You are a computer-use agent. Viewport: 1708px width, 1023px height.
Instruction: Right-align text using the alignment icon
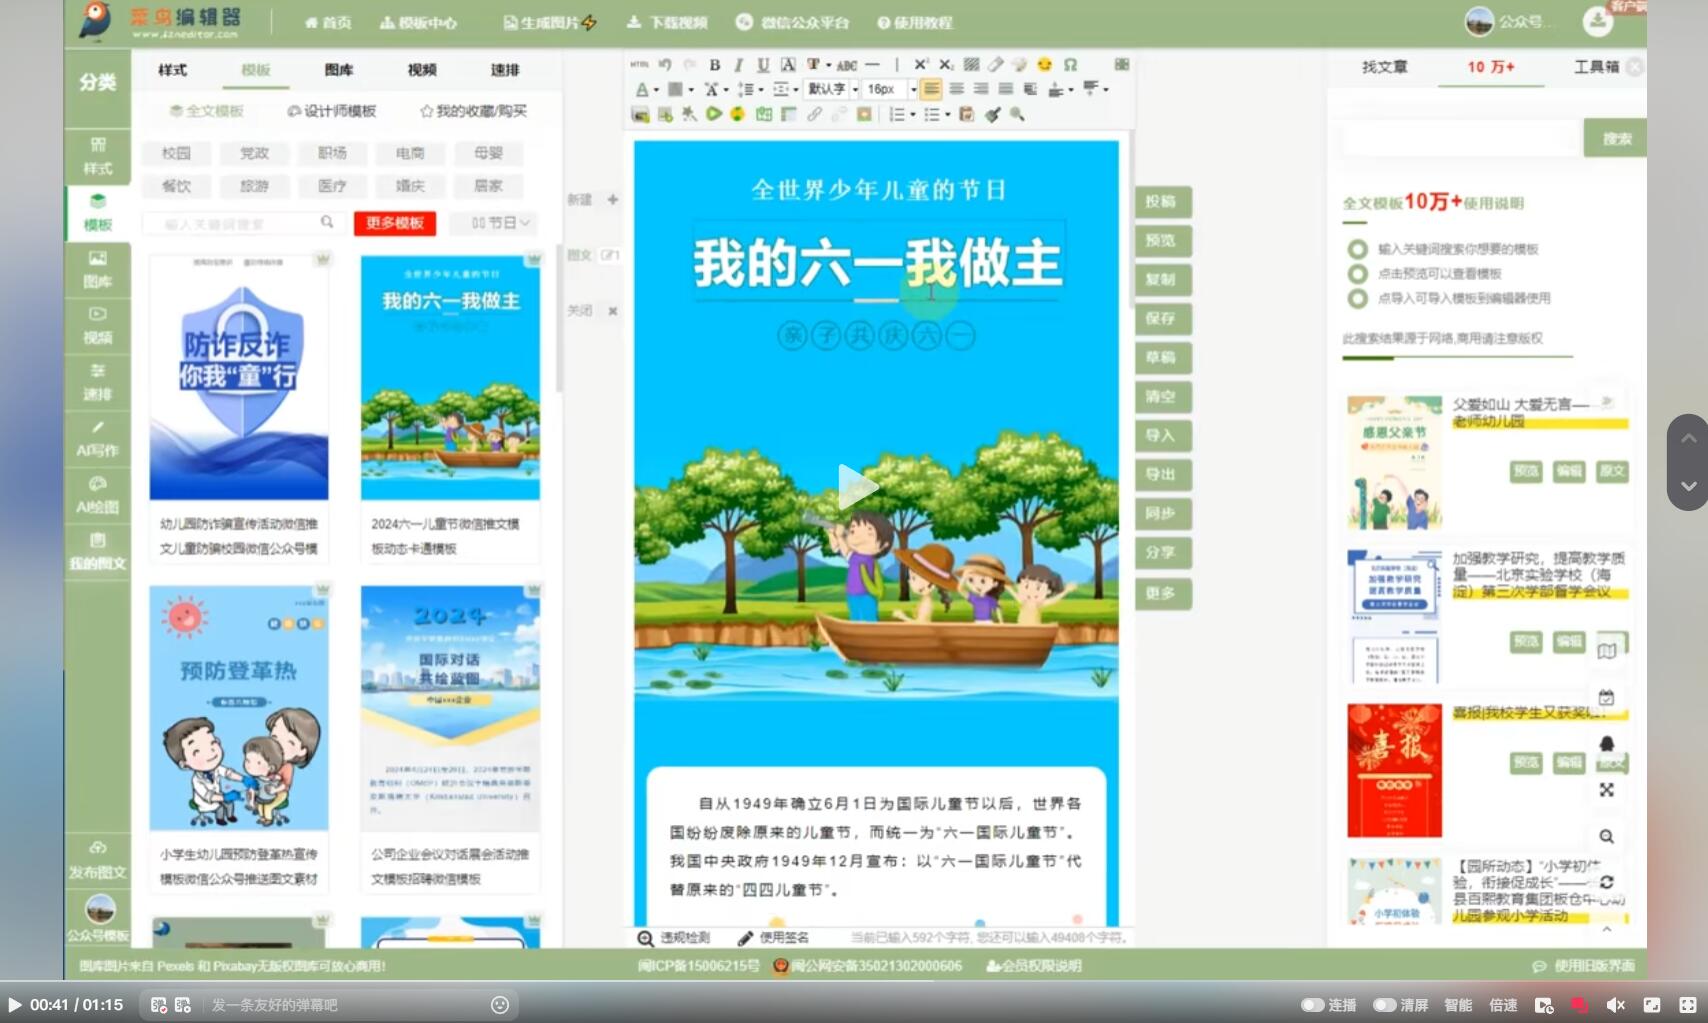click(981, 89)
